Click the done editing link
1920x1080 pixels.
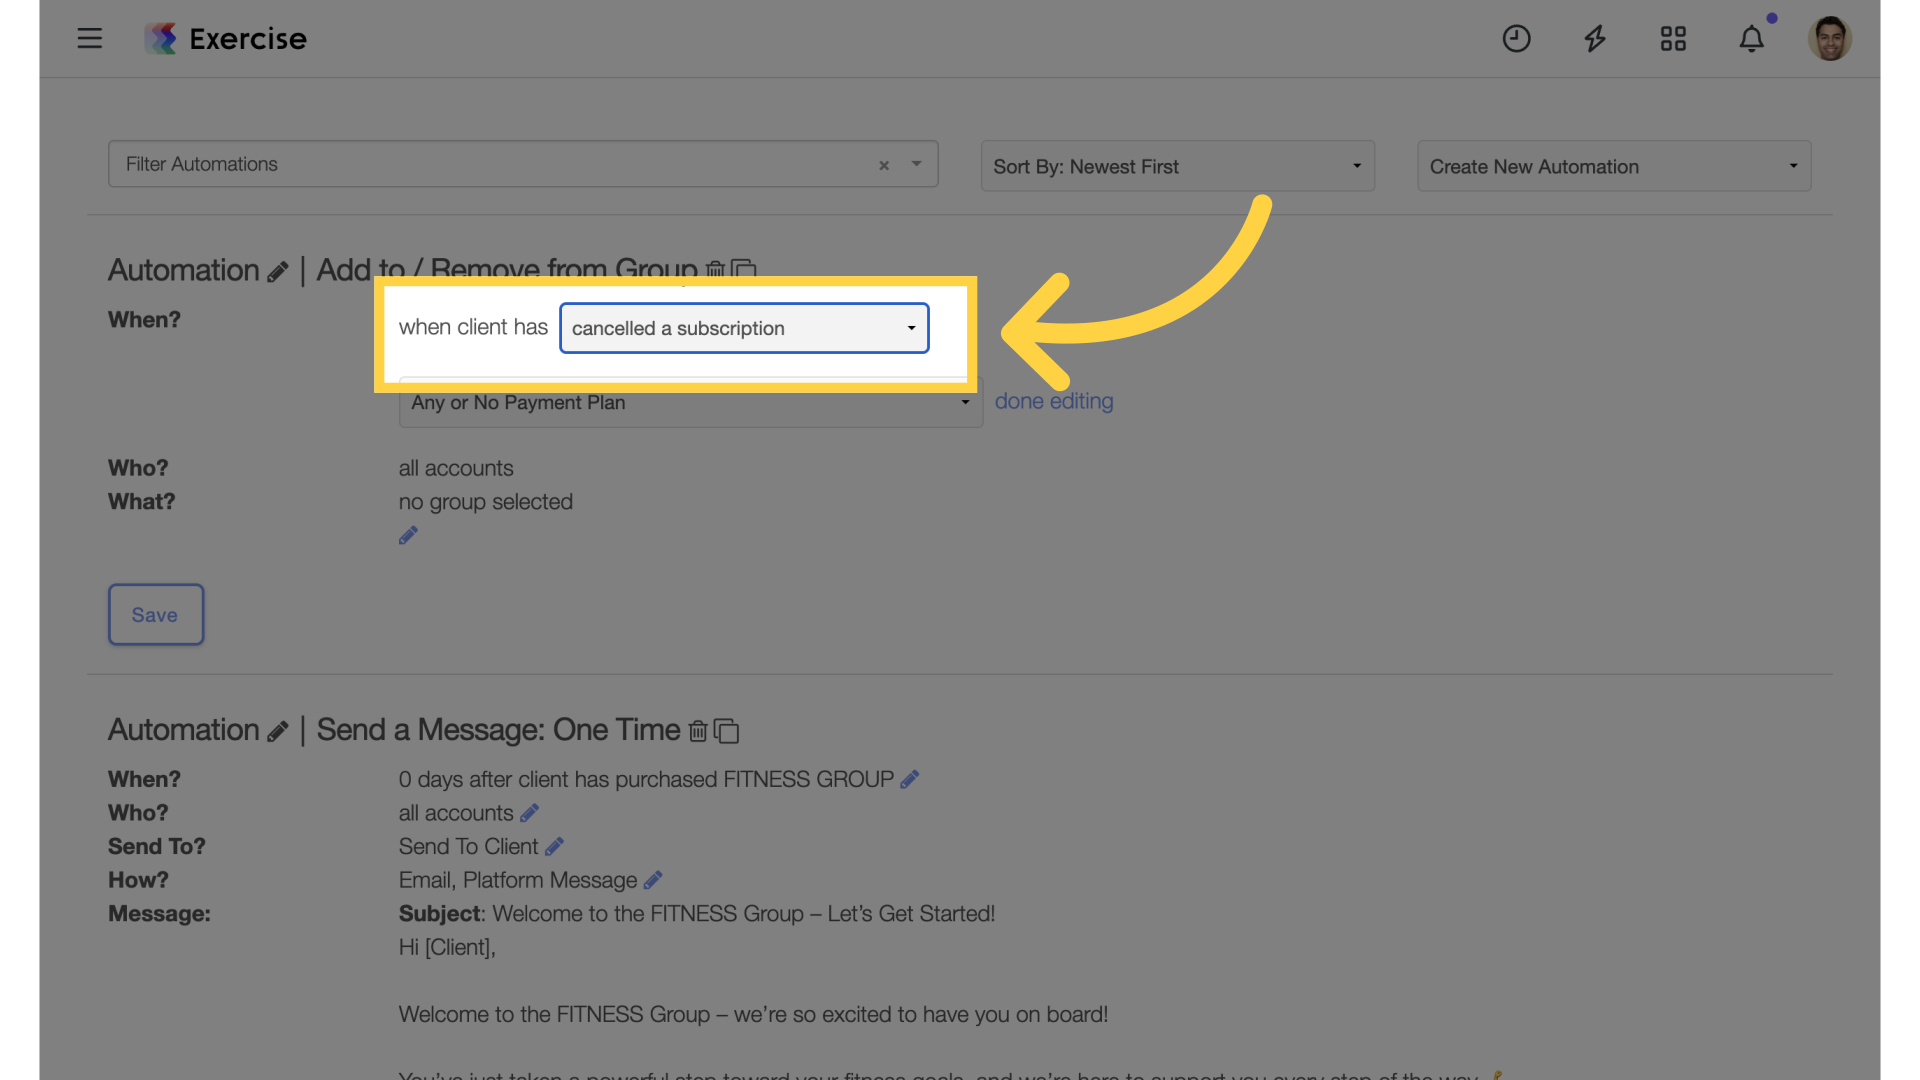point(1054,401)
